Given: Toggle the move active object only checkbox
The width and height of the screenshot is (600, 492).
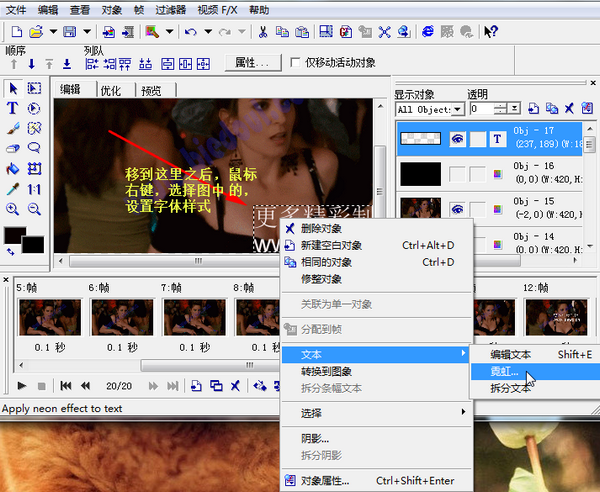Looking at the screenshot, I should pyautogui.click(x=295, y=62).
